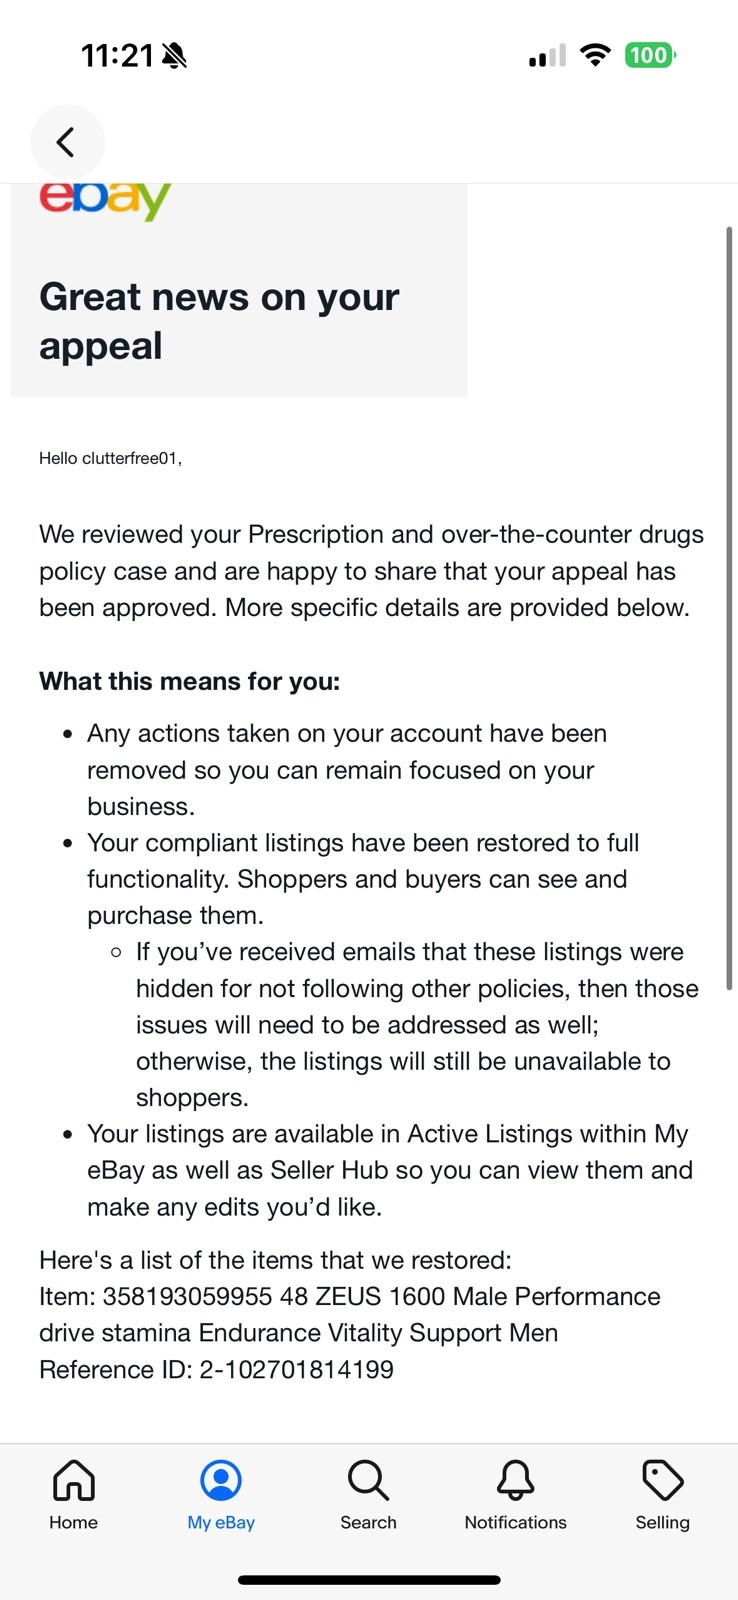Screen dimensions: 738x1600
Task: Tap the Wi-Fi status icon
Action: click(x=595, y=55)
